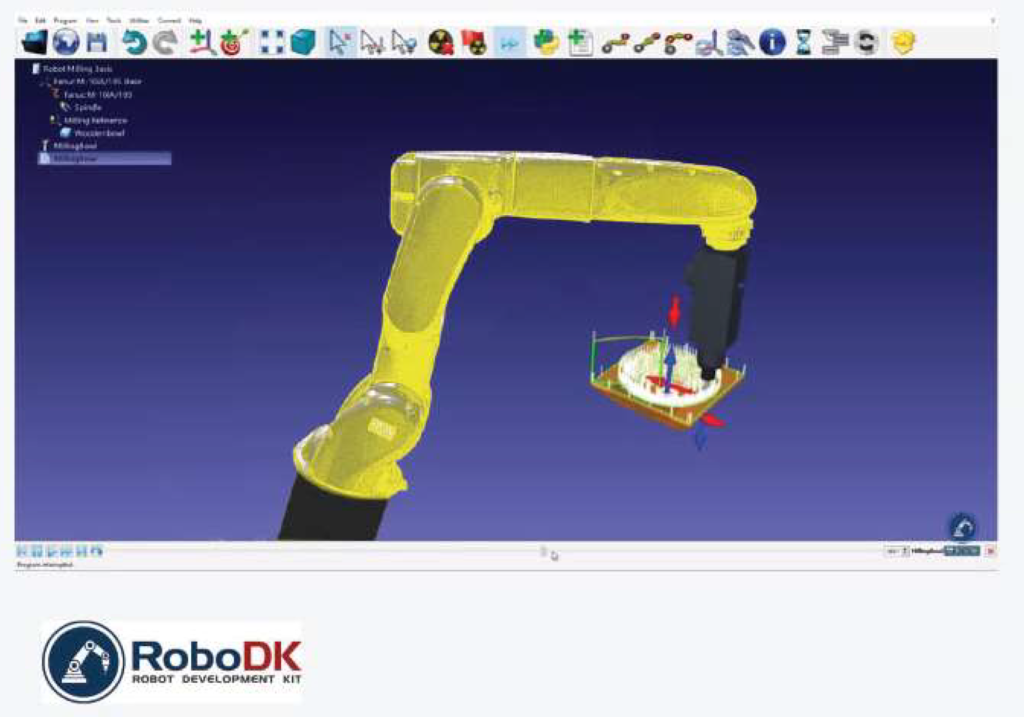
Task: Open the Tools menu
Action: pos(114,21)
